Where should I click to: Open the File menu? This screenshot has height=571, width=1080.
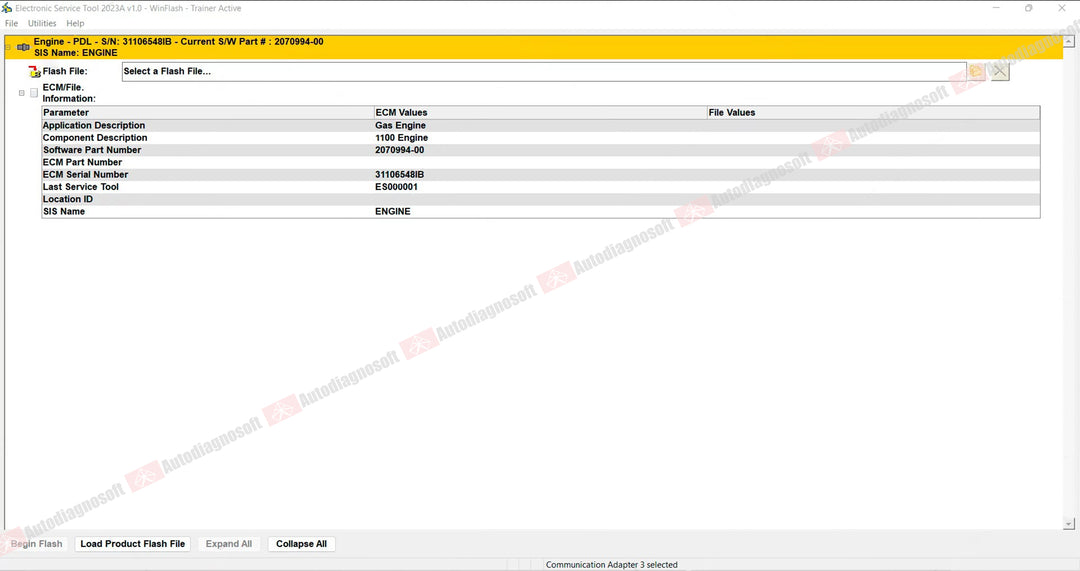point(12,23)
